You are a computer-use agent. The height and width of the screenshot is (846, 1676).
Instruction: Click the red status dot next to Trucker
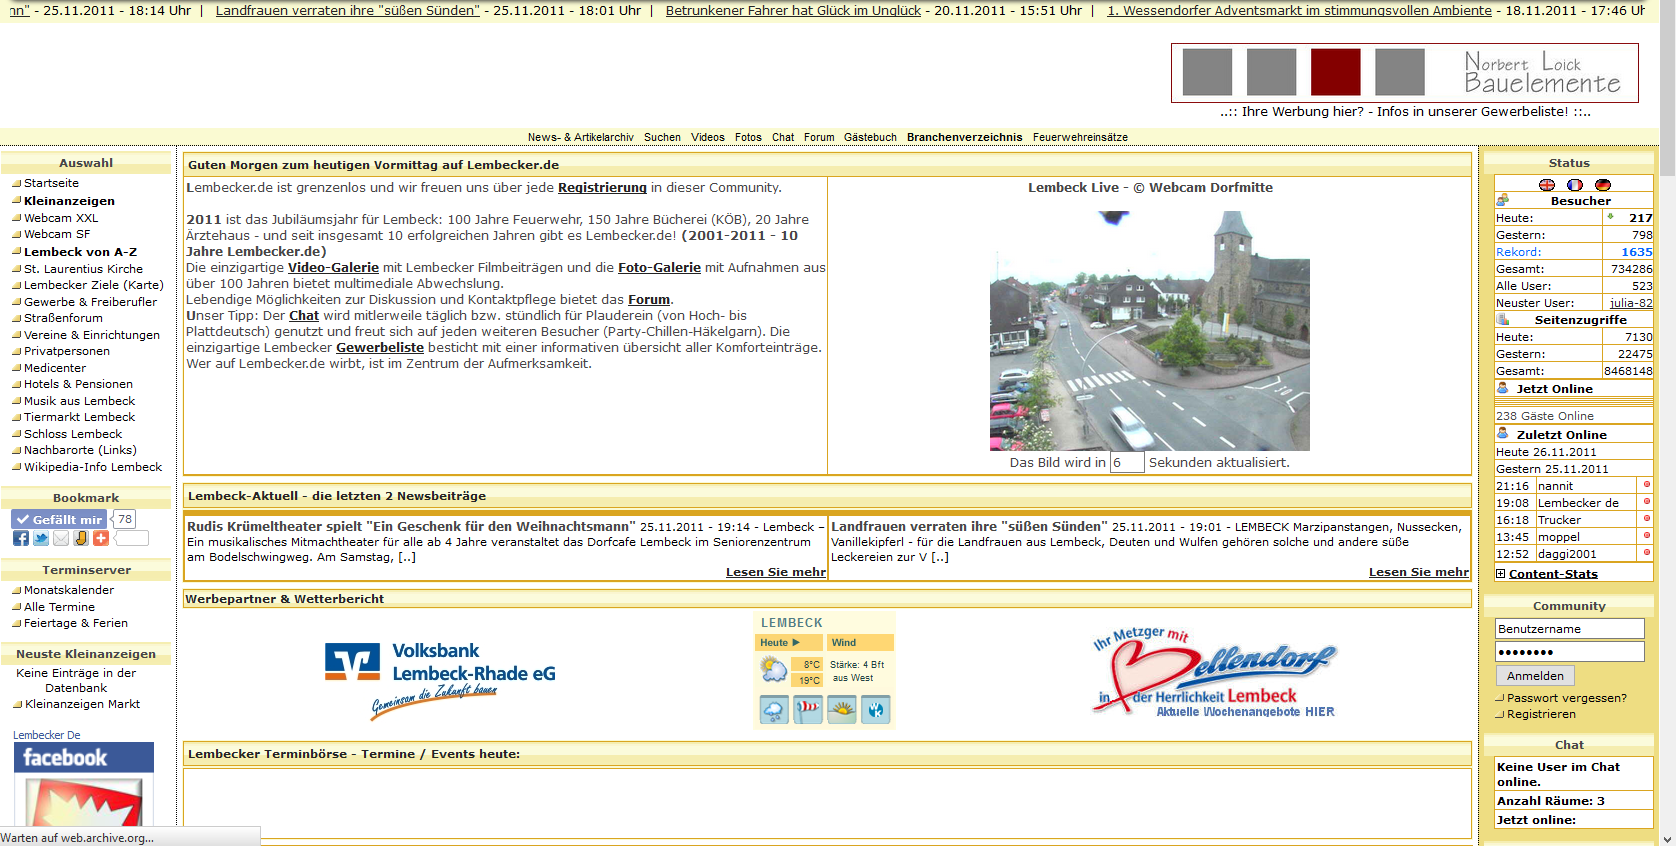click(x=1646, y=519)
